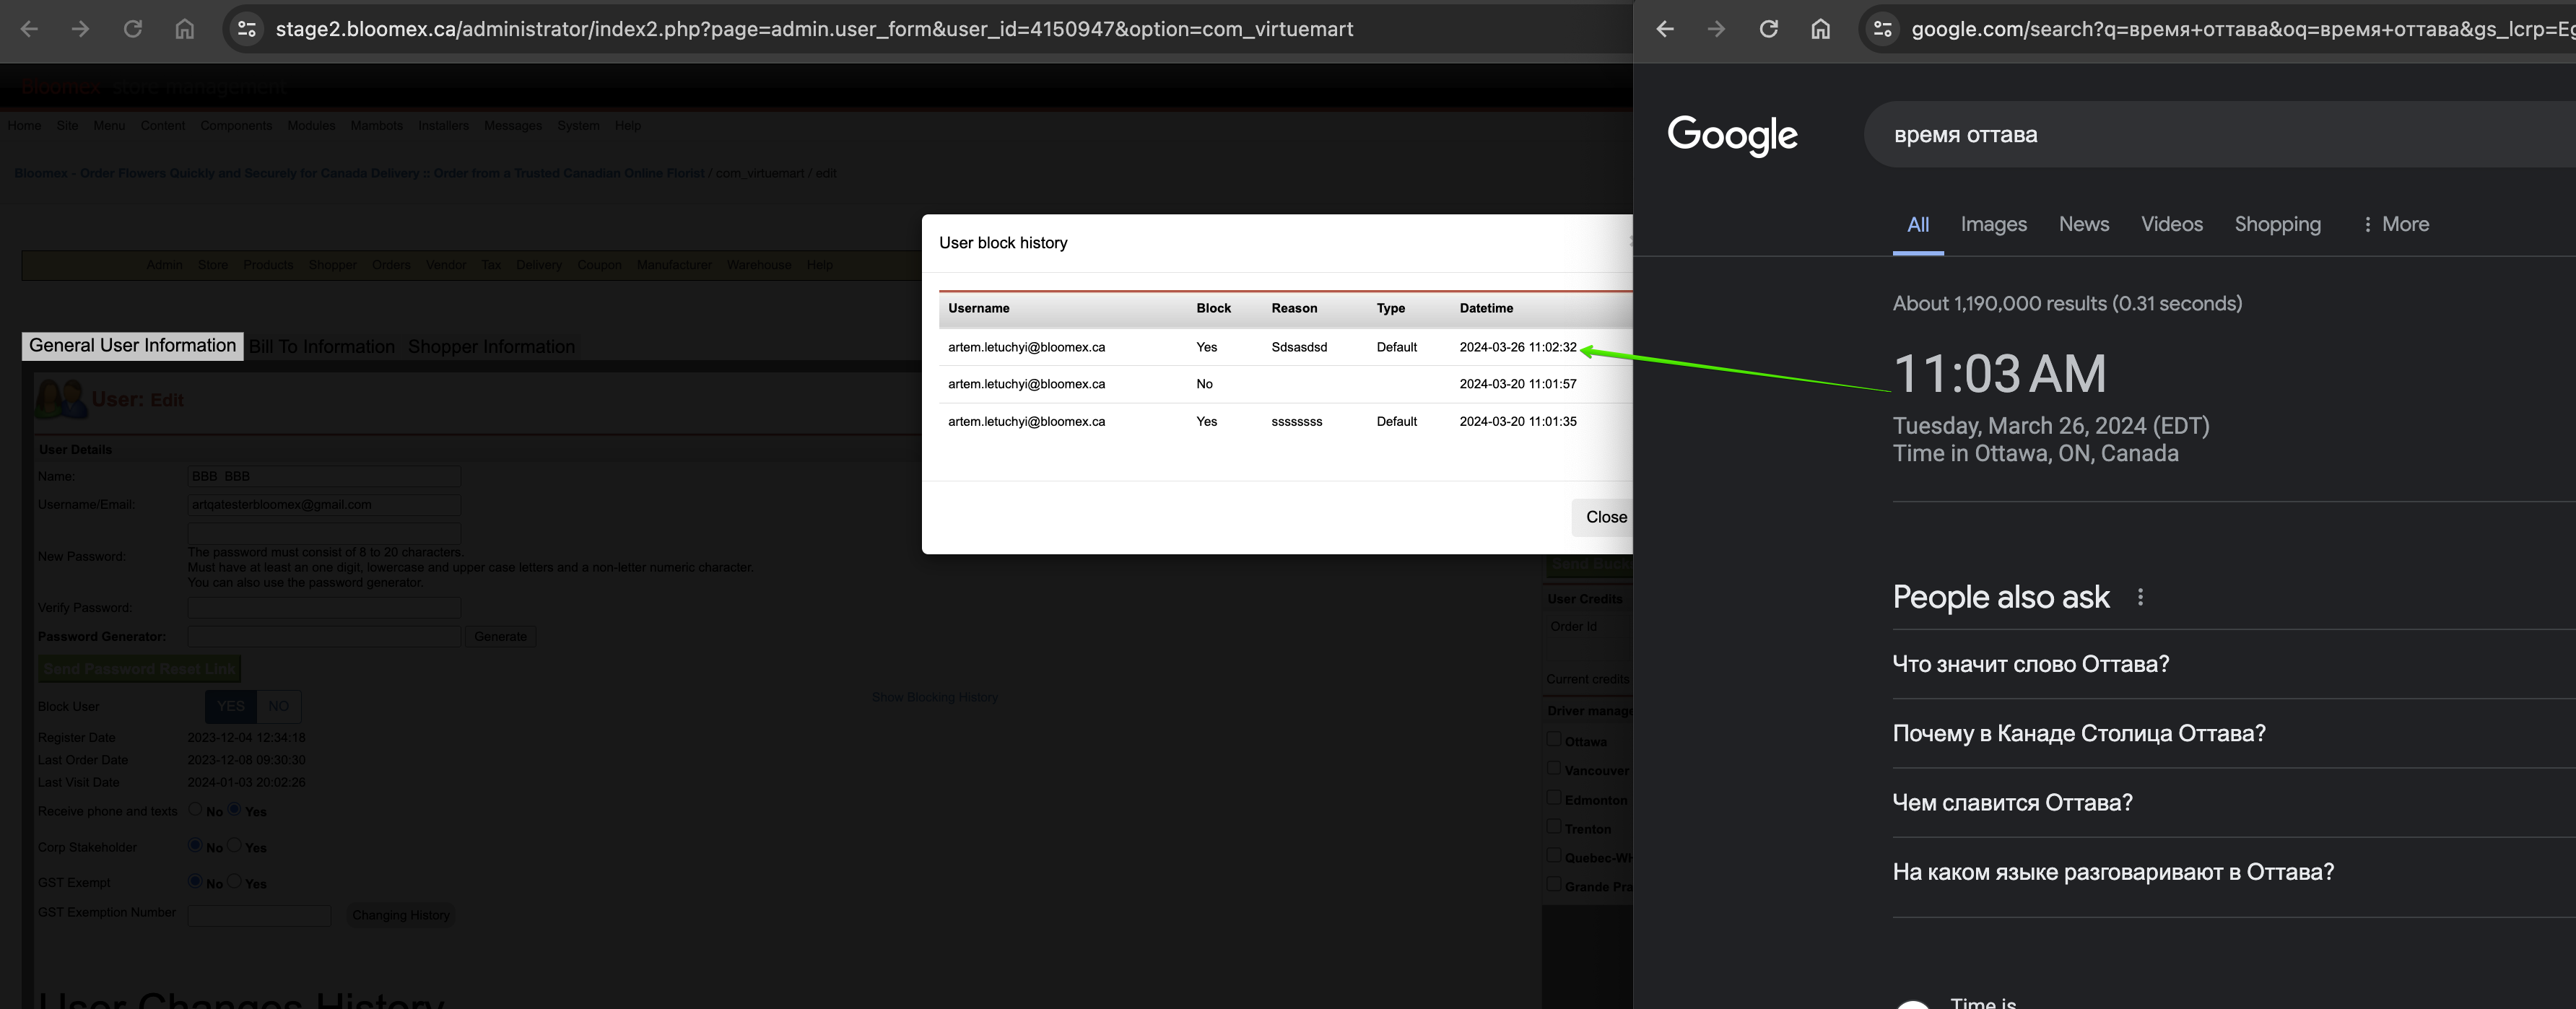Open People also ask options menu
This screenshot has width=2576, height=1009.
coord(2140,597)
